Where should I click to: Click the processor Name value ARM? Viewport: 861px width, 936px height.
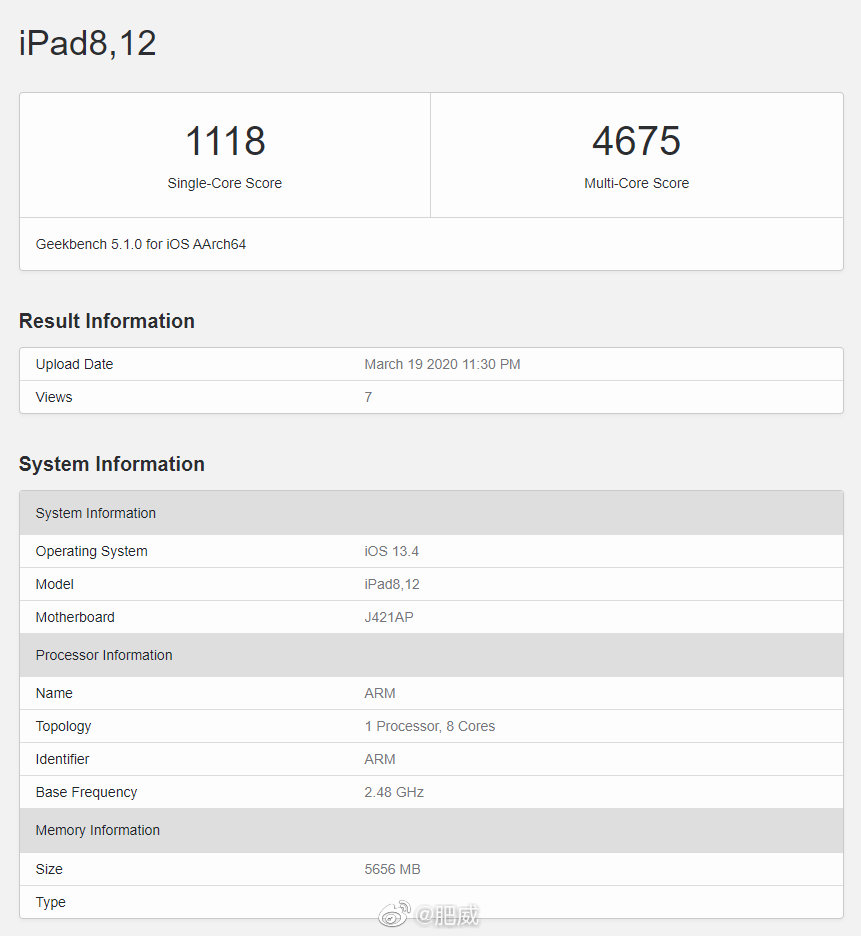click(x=379, y=693)
